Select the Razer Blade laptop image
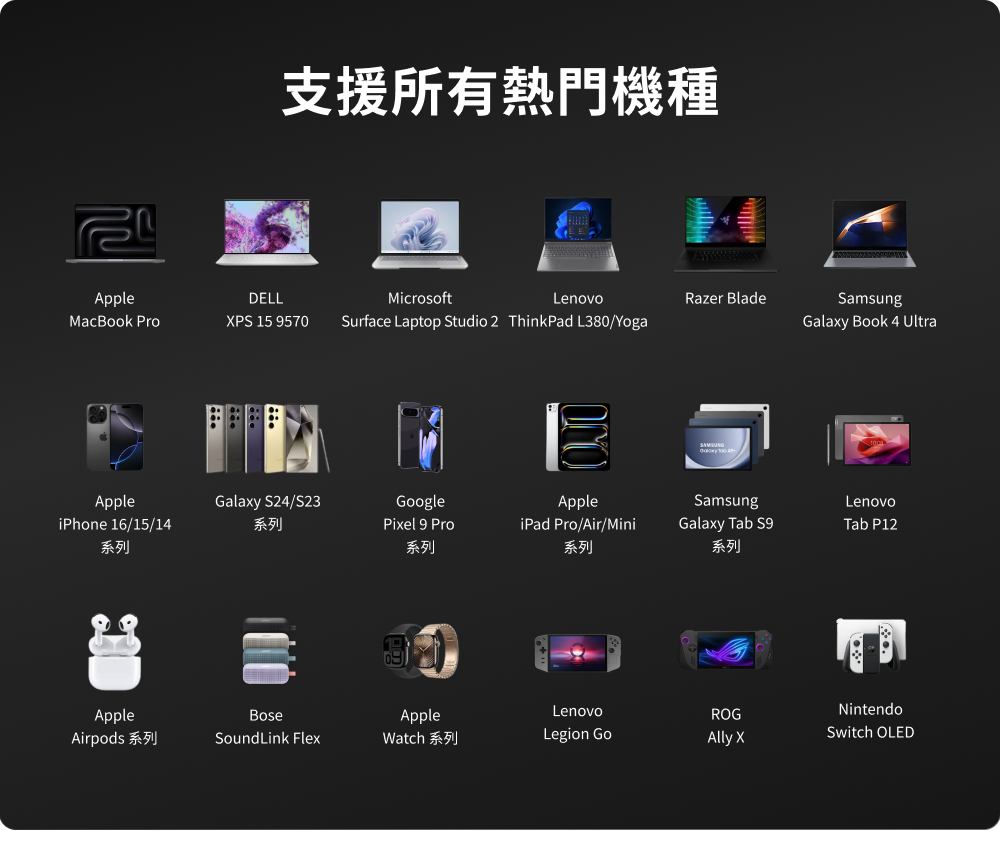This screenshot has width=1000, height=842. [x=726, y=233]
